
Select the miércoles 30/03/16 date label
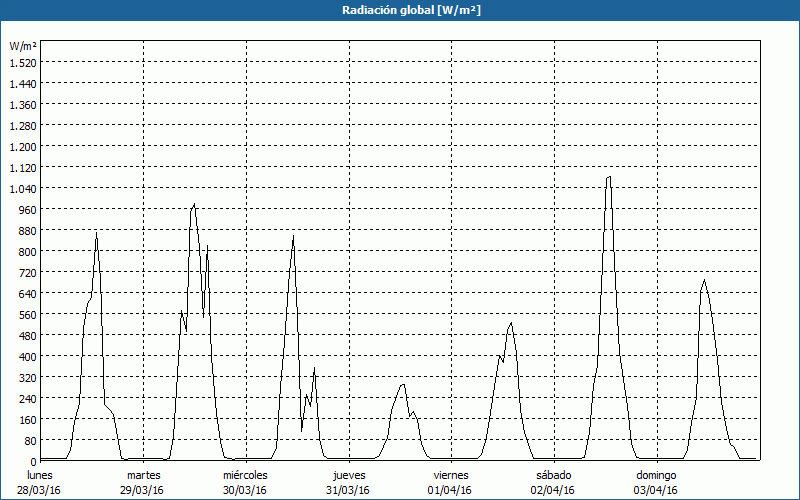245,482
